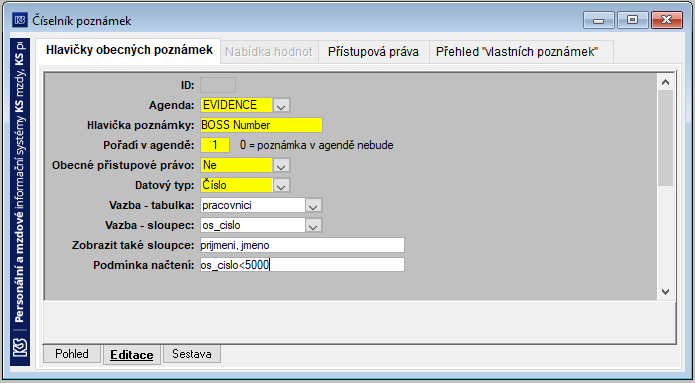Expand the Vazba - tabulka dropdown
The height and width of the screenshot is (383, 695).
313,205
